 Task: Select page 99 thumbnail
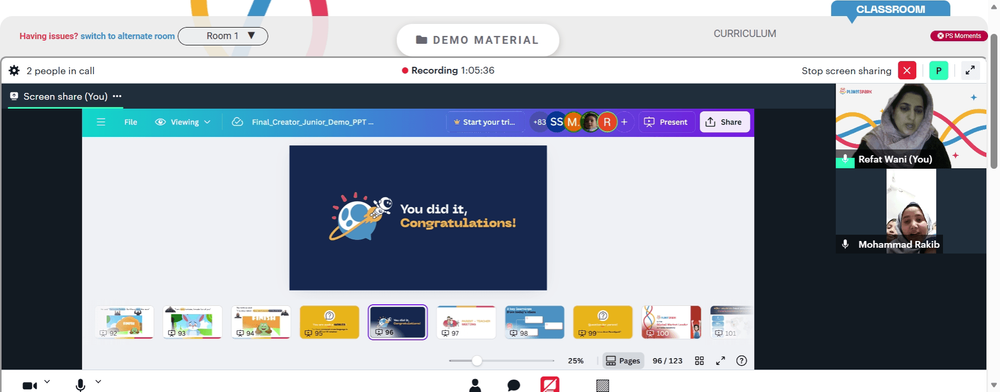coord(603,322)
